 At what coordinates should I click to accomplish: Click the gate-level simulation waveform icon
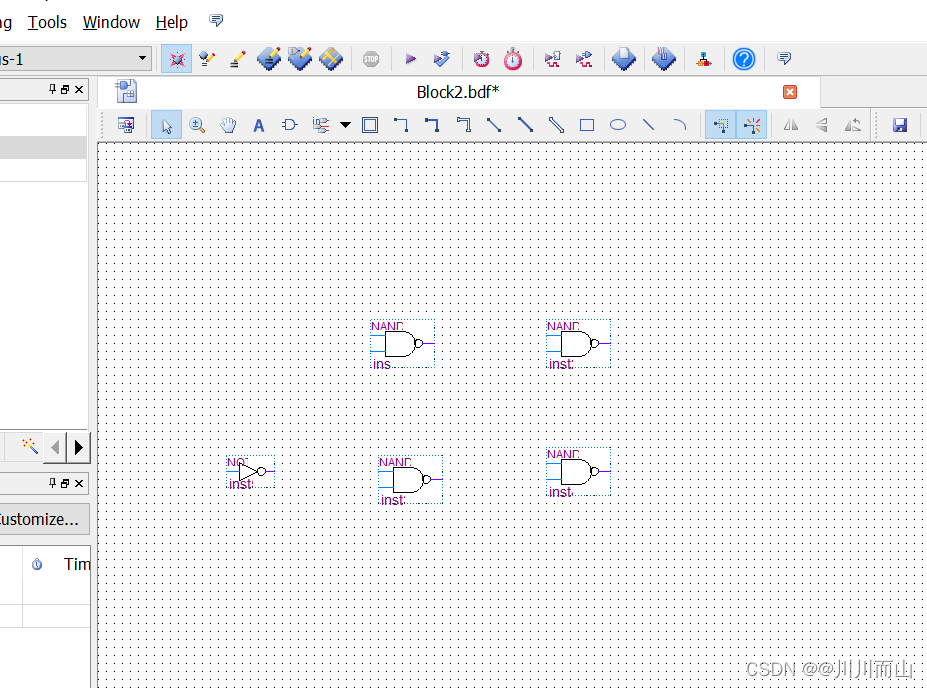pyautogui.click(x=584, y=59)
